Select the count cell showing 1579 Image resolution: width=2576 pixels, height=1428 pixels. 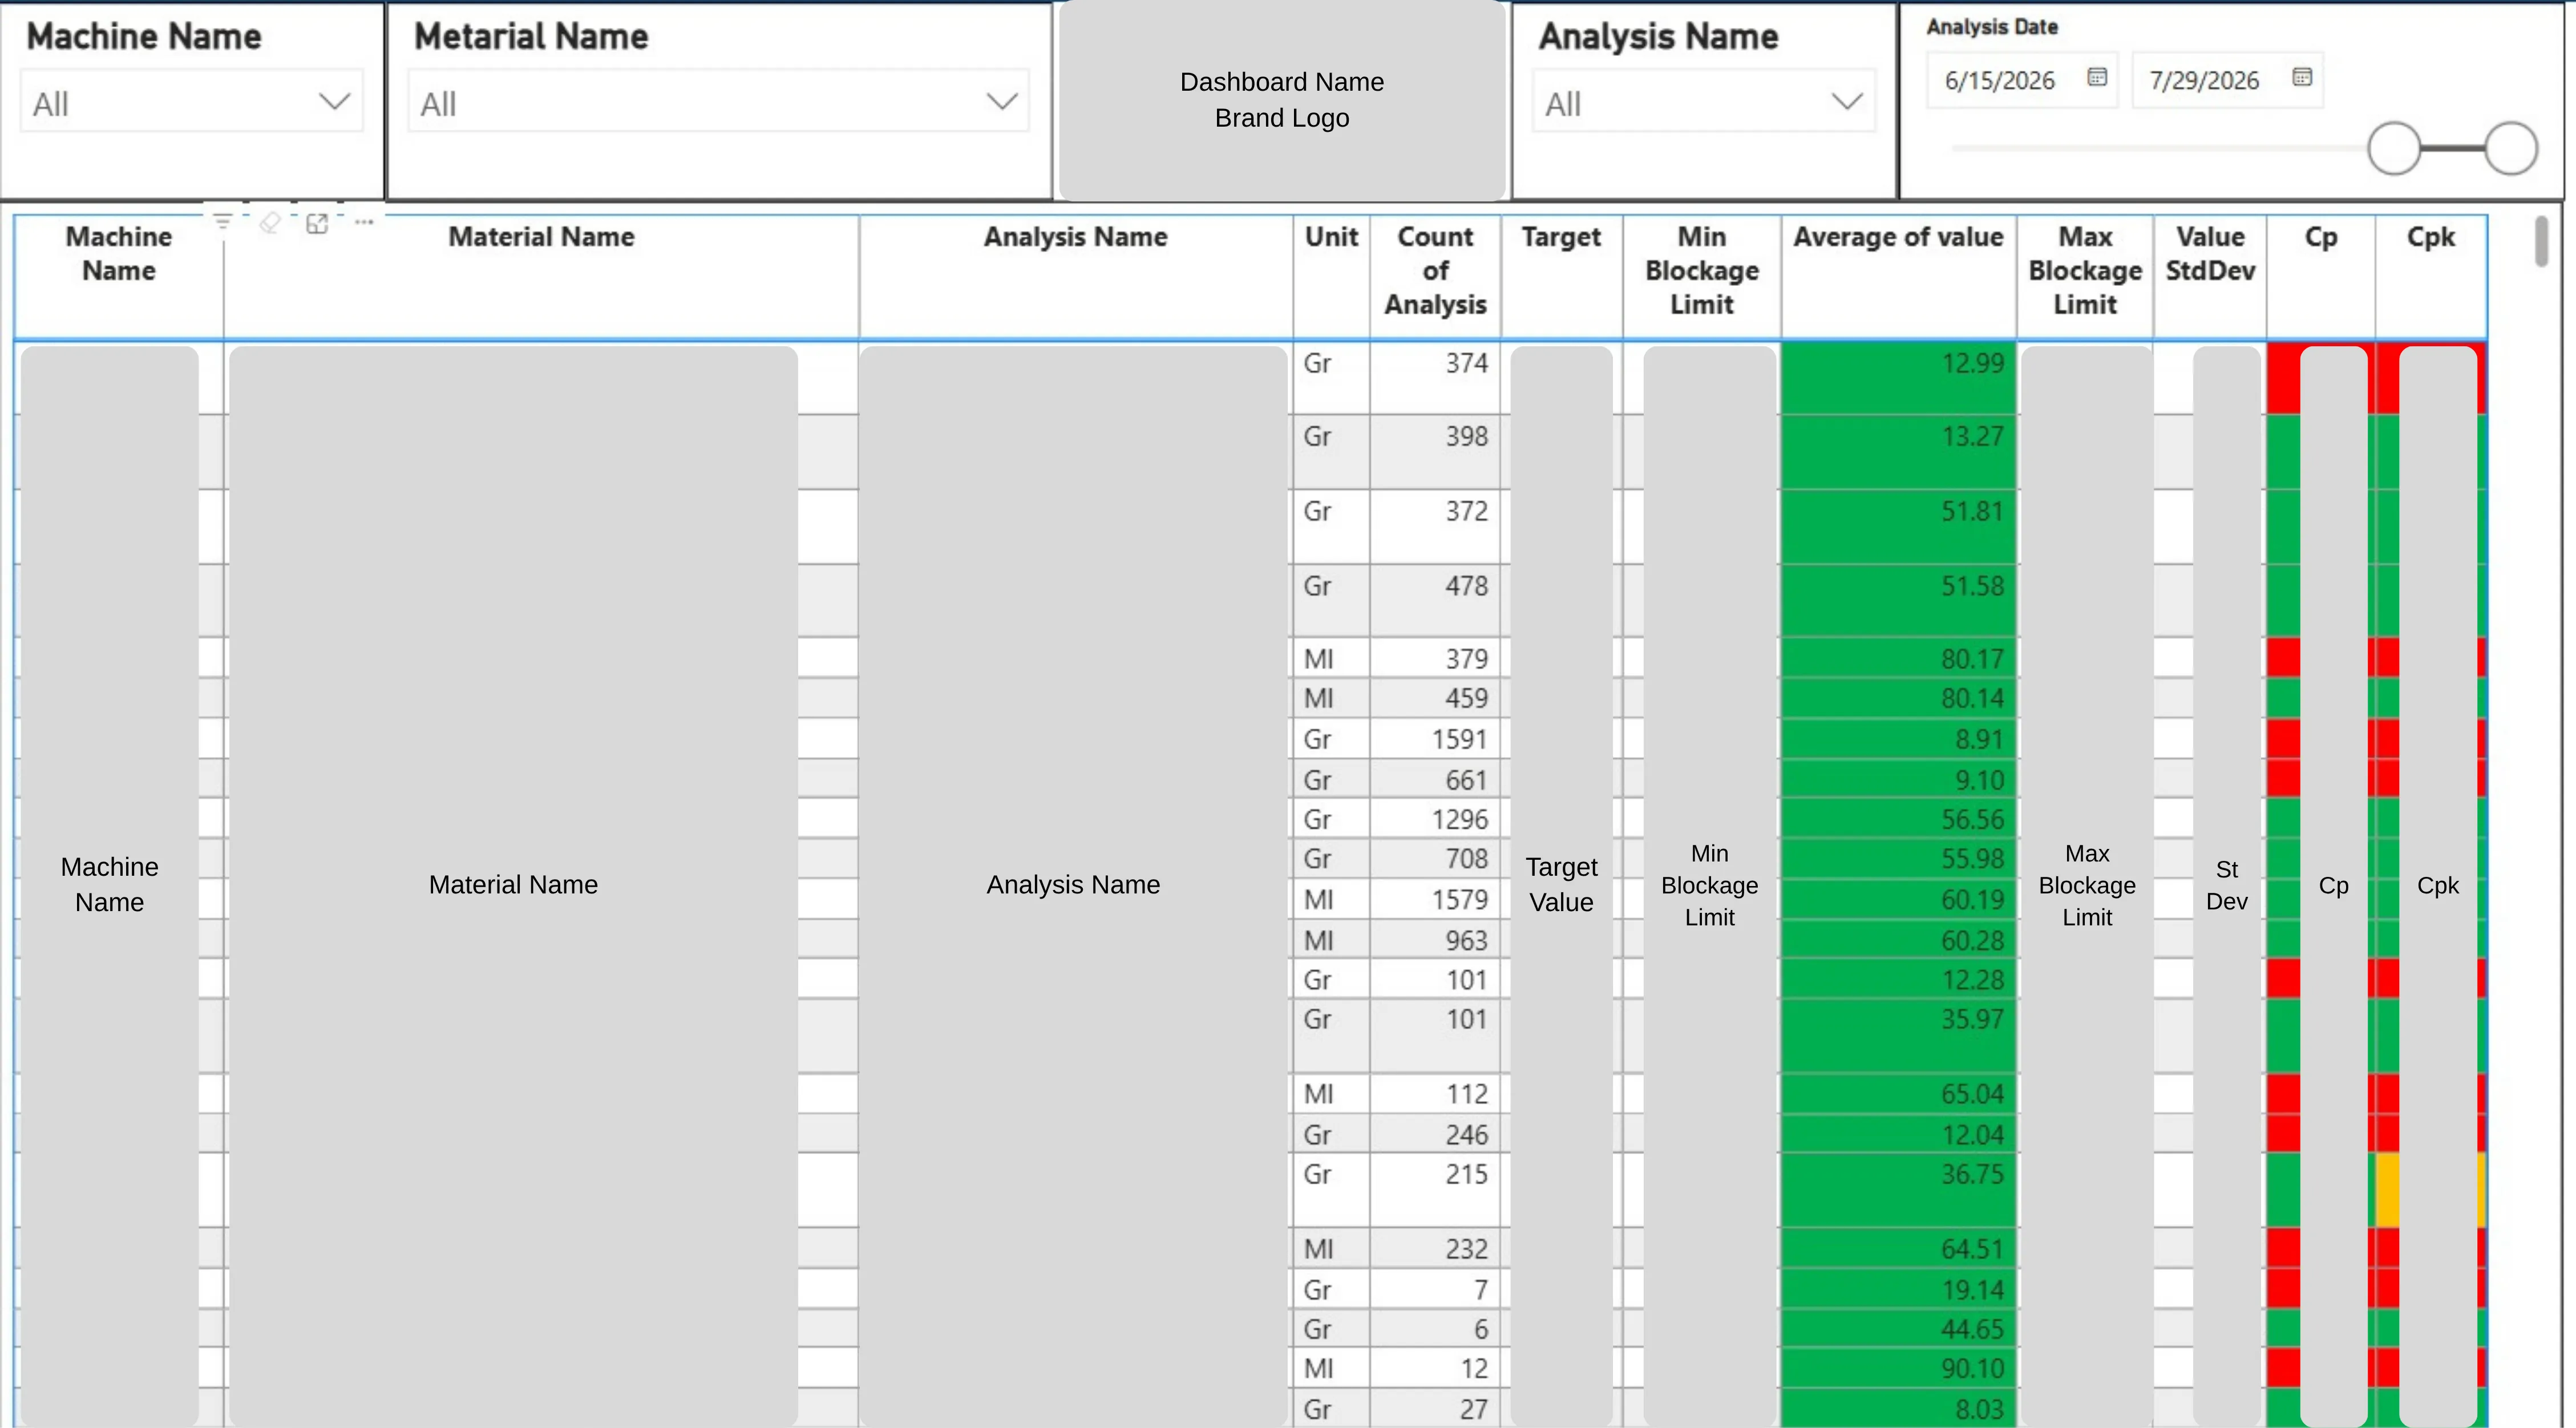pyautogui.click(x=1435, y=898)
